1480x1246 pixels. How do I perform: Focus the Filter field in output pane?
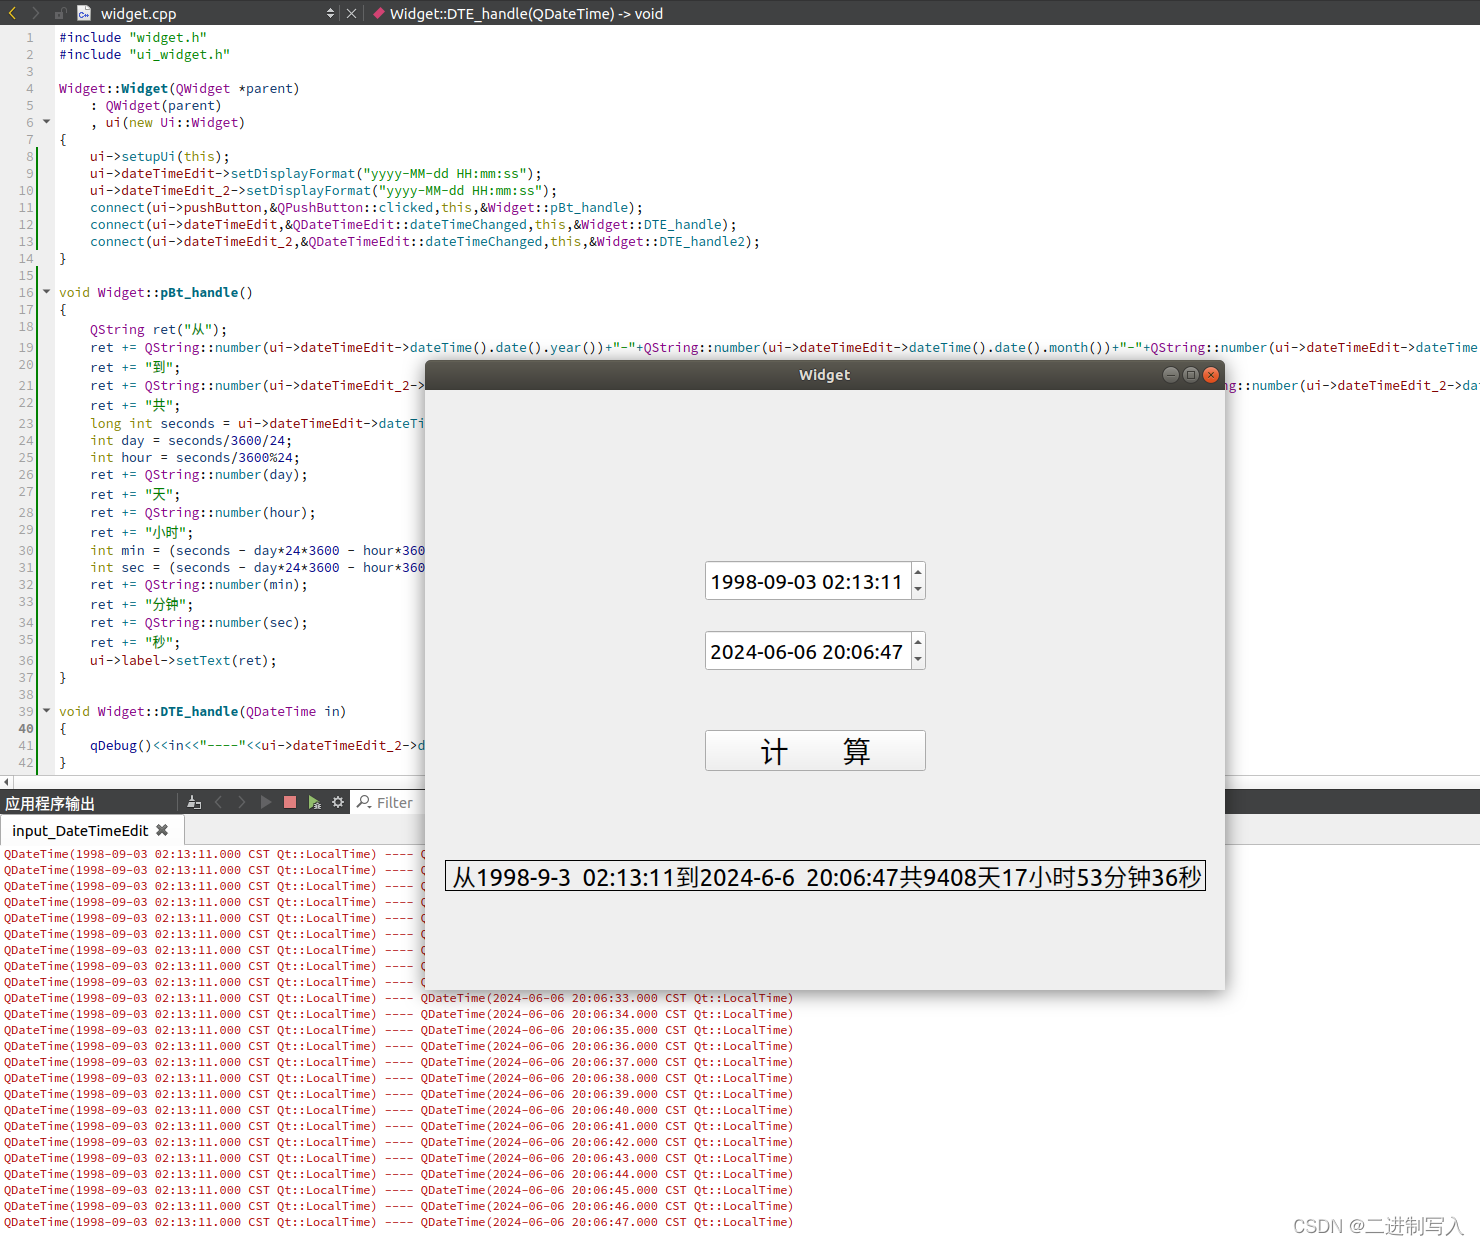(390, 802)
